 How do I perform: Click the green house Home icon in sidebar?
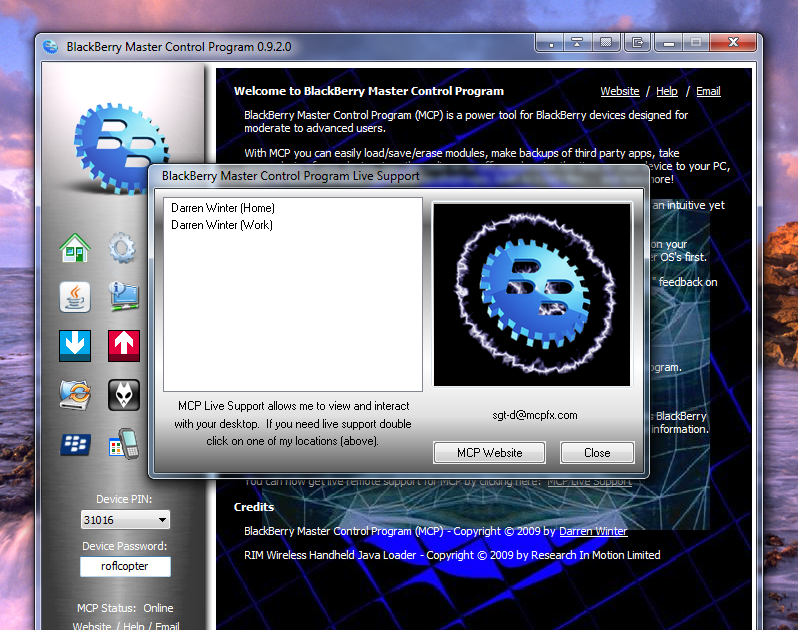[75, 248]
